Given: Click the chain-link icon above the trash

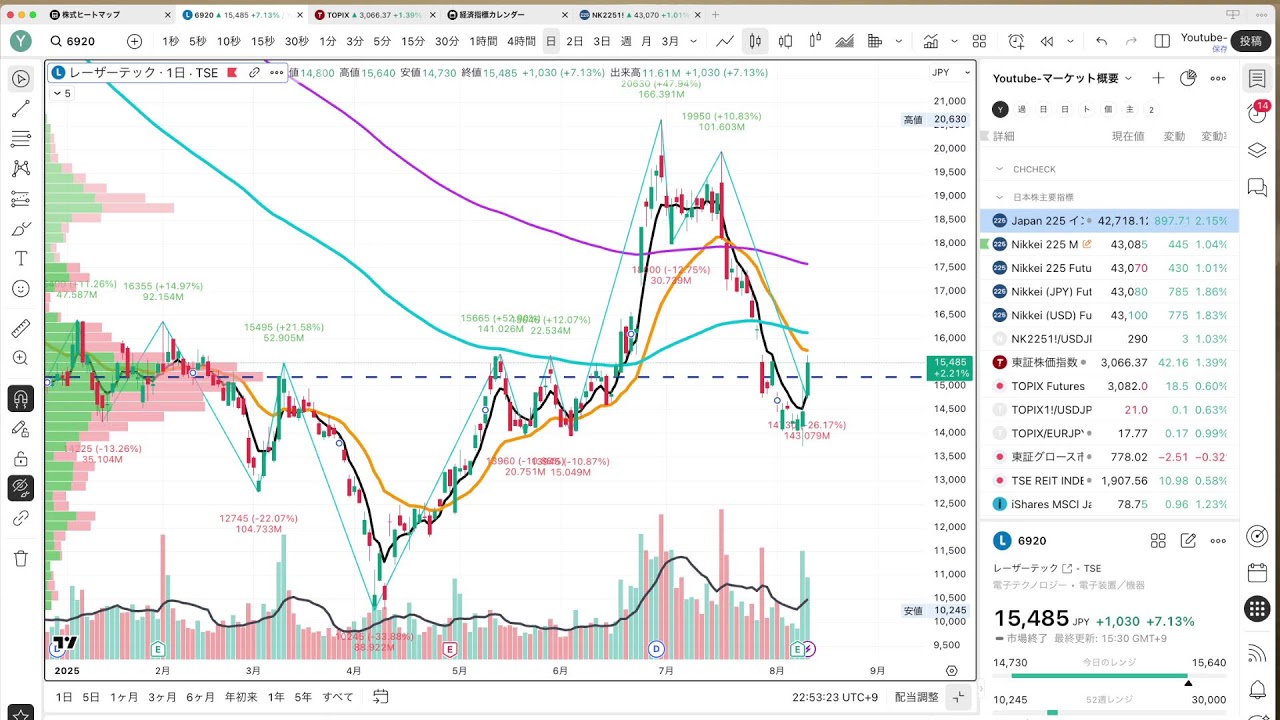Looking at the screenshot, I should click(x=21, y=518).
